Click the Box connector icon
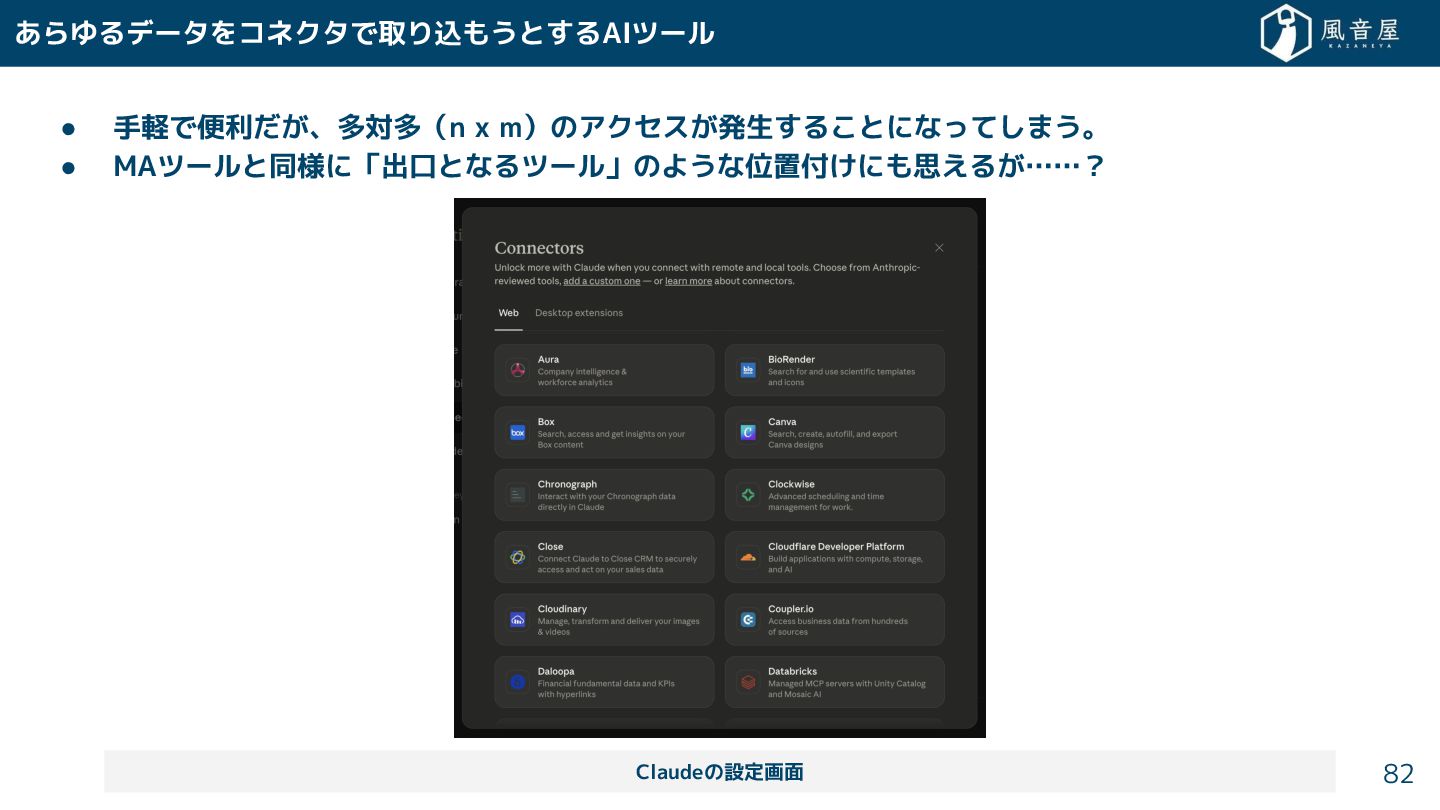The width and height of the screenshot is (1440, 810). pos(517,433)
